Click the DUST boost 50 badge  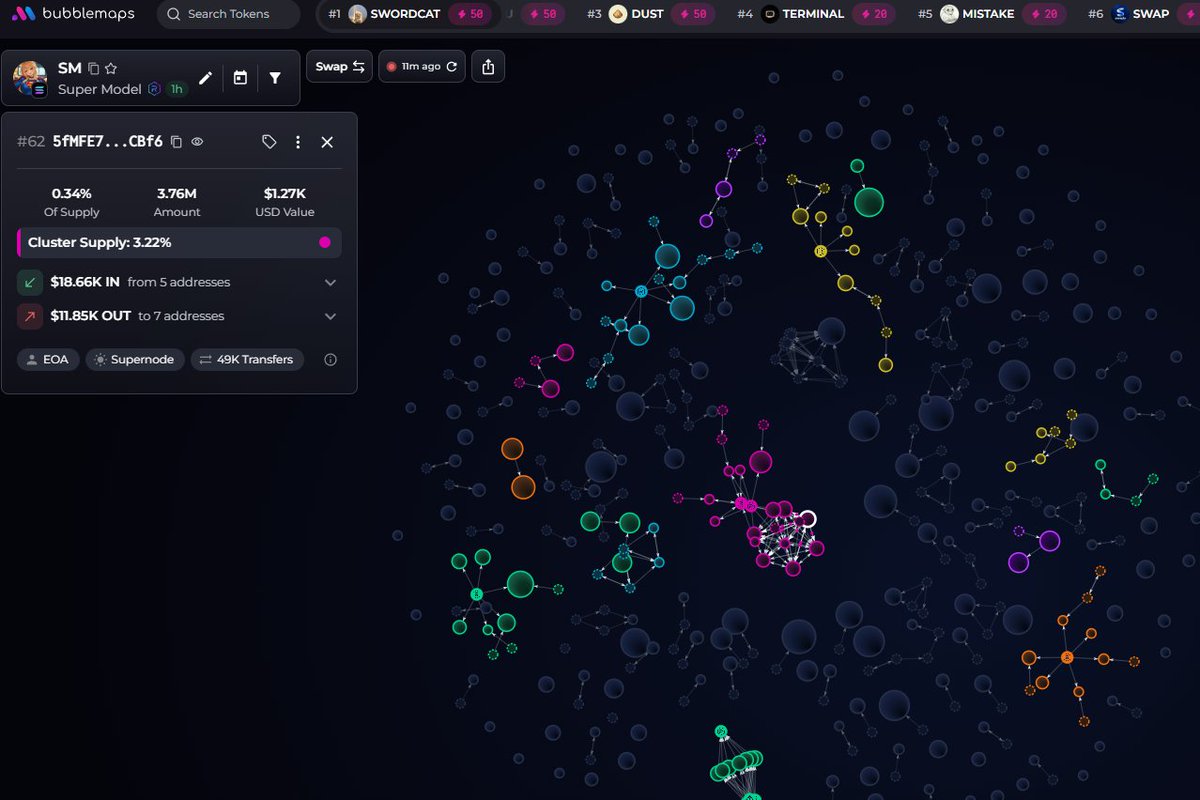pyautogui.click(x=692, y=14)
